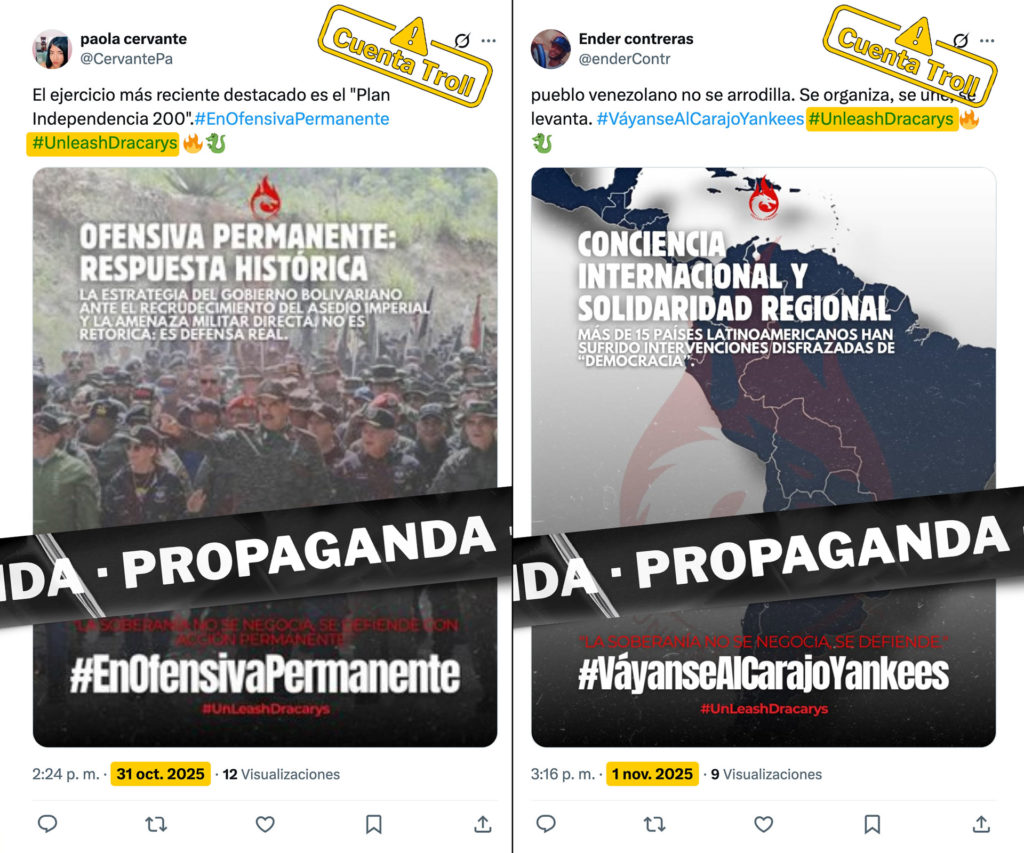
Task: Open the 31 oct. 2025 timestamp
Action: coord(161,774)
